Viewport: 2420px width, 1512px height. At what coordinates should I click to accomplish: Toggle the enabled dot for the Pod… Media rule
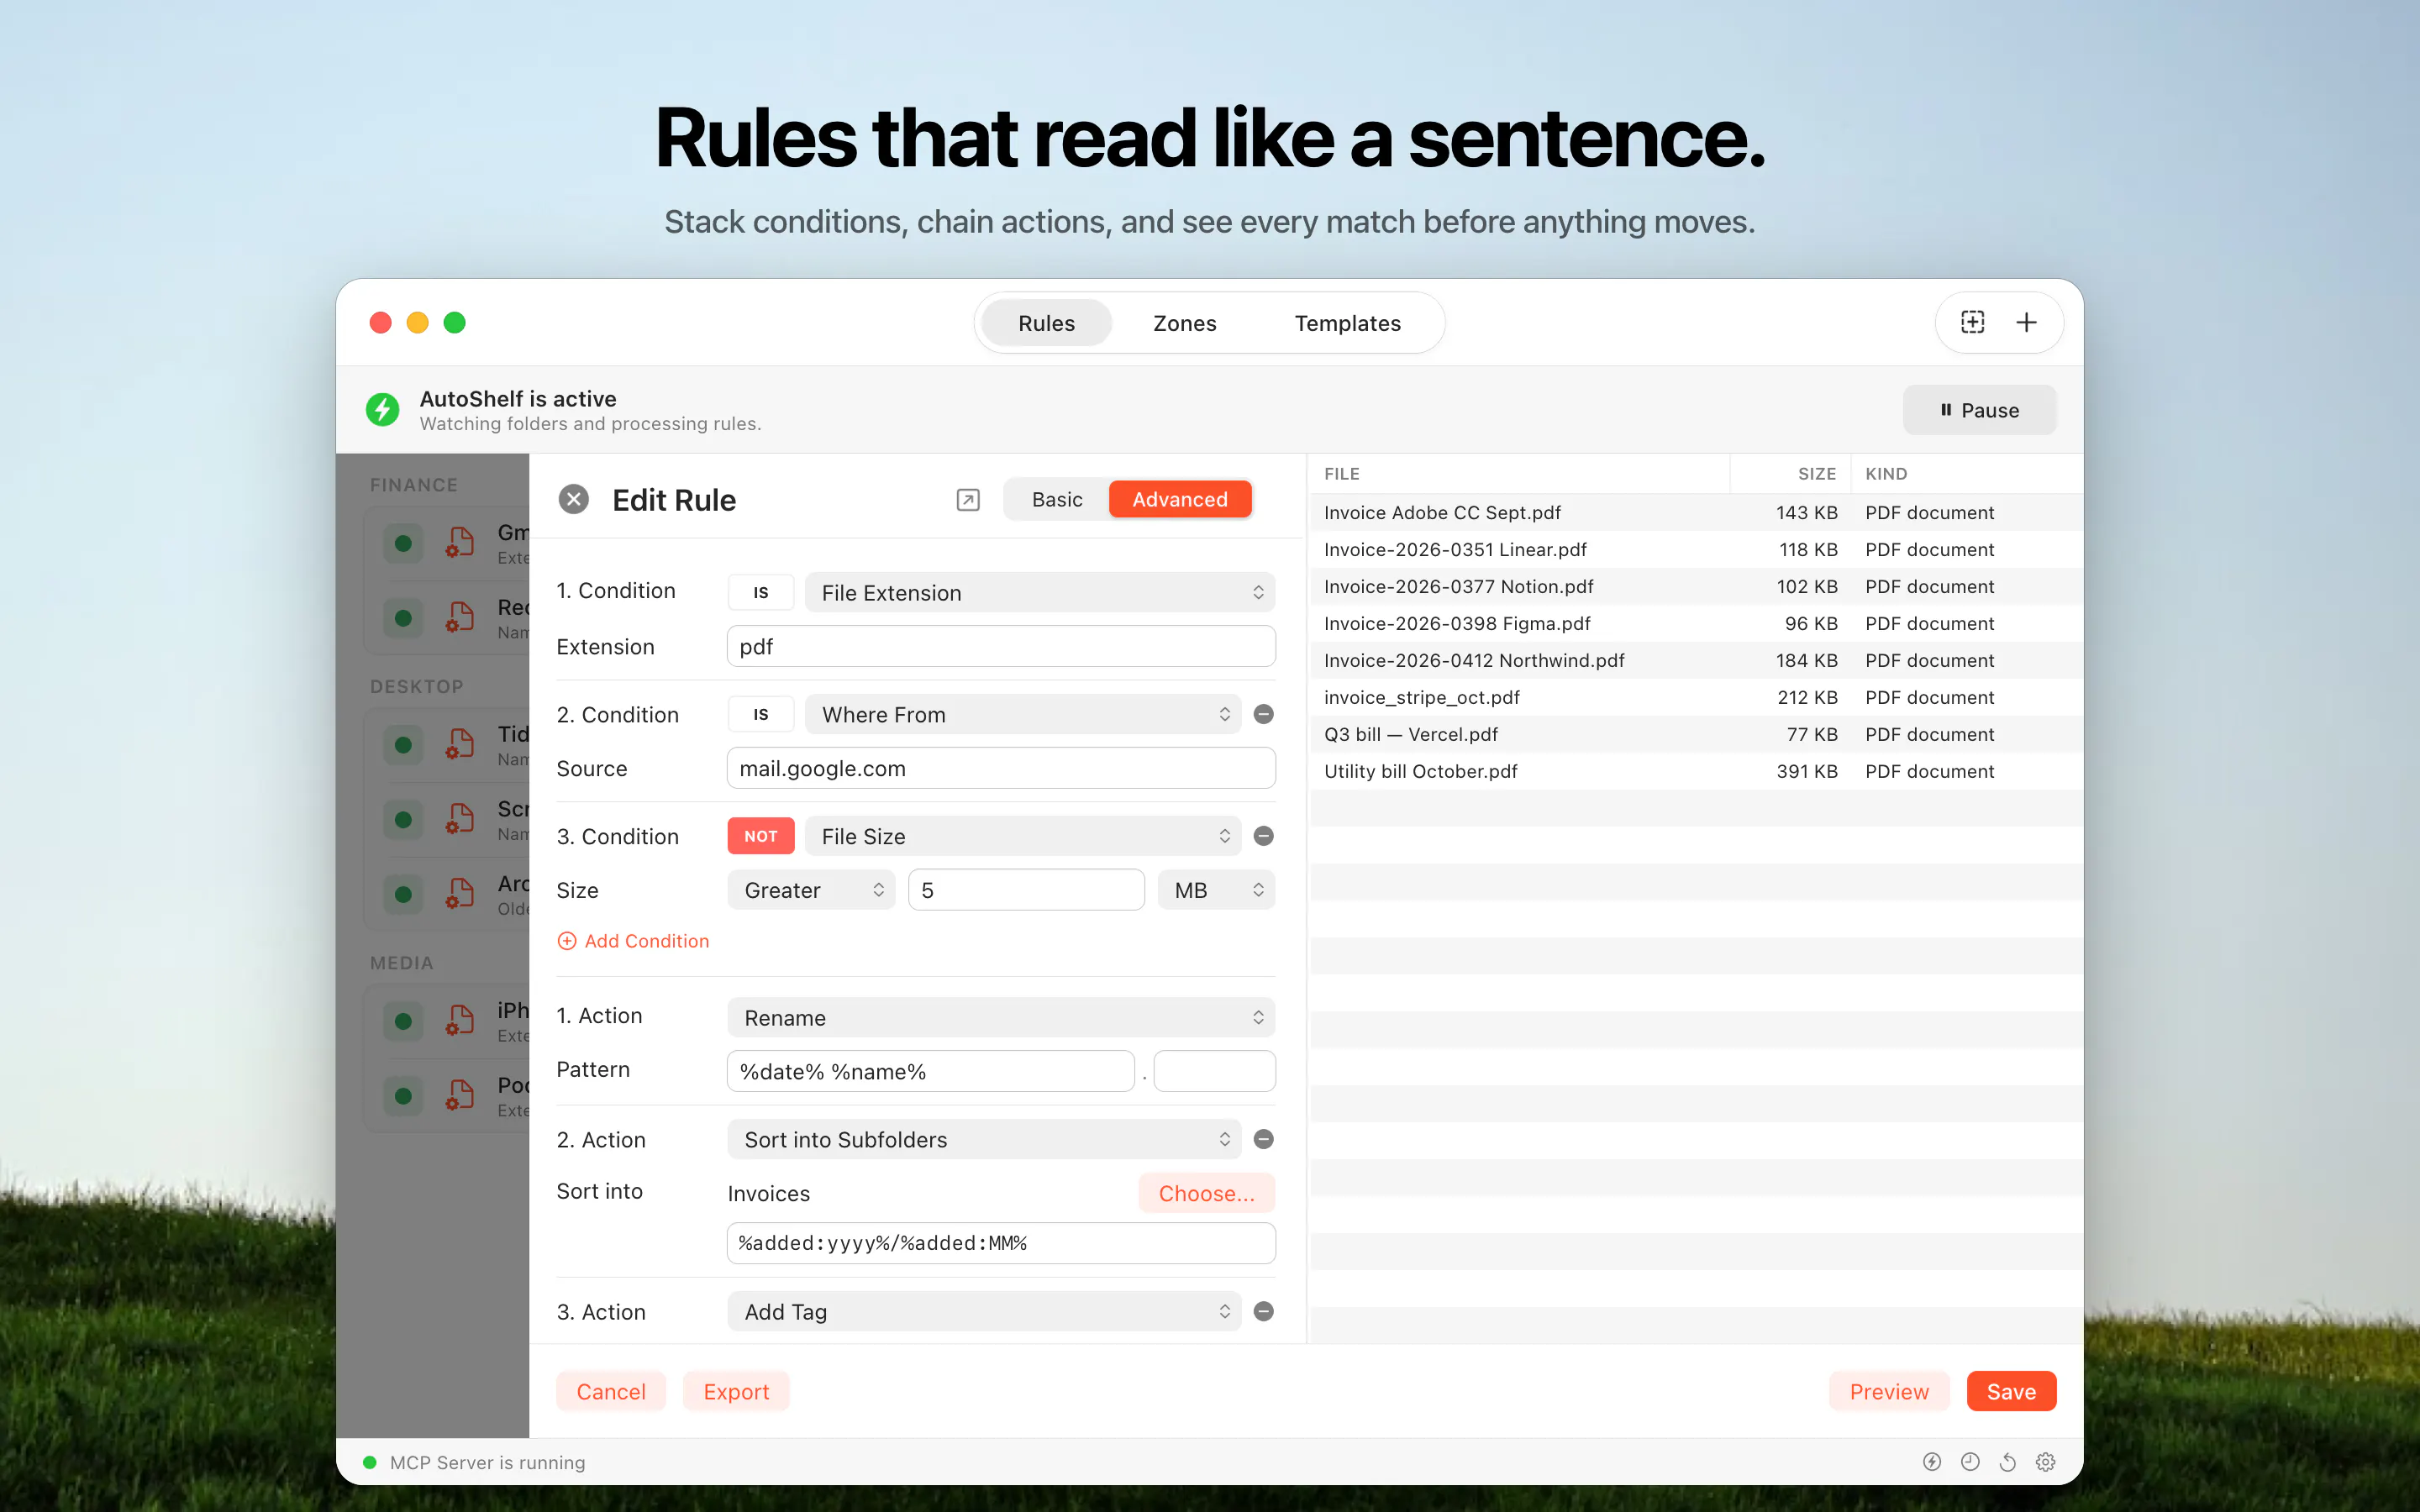(x=403, y=1096)
